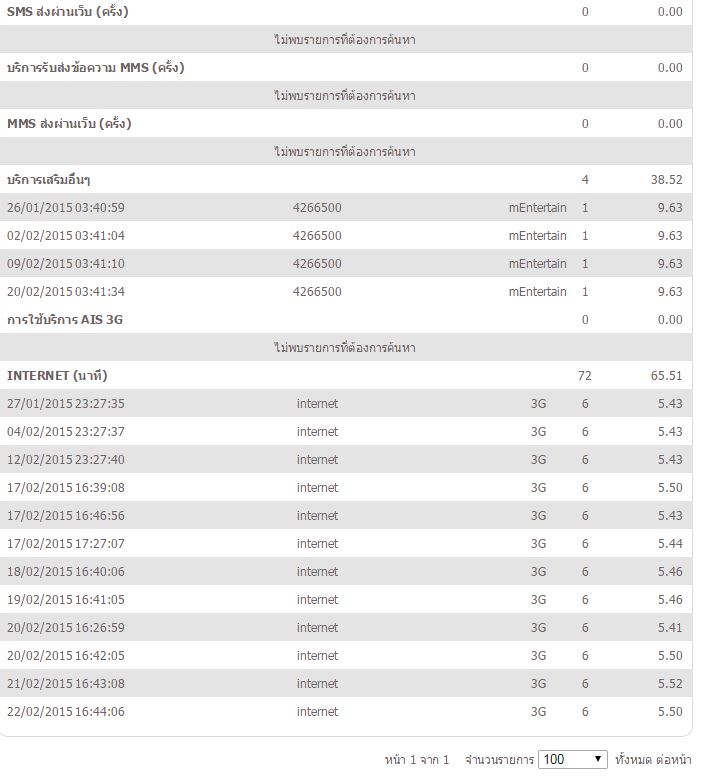This screenshot has width=722, height=779.
Task: Click the 17/02/2015 16:39:08 internet row
Action: tap(346, 487)
